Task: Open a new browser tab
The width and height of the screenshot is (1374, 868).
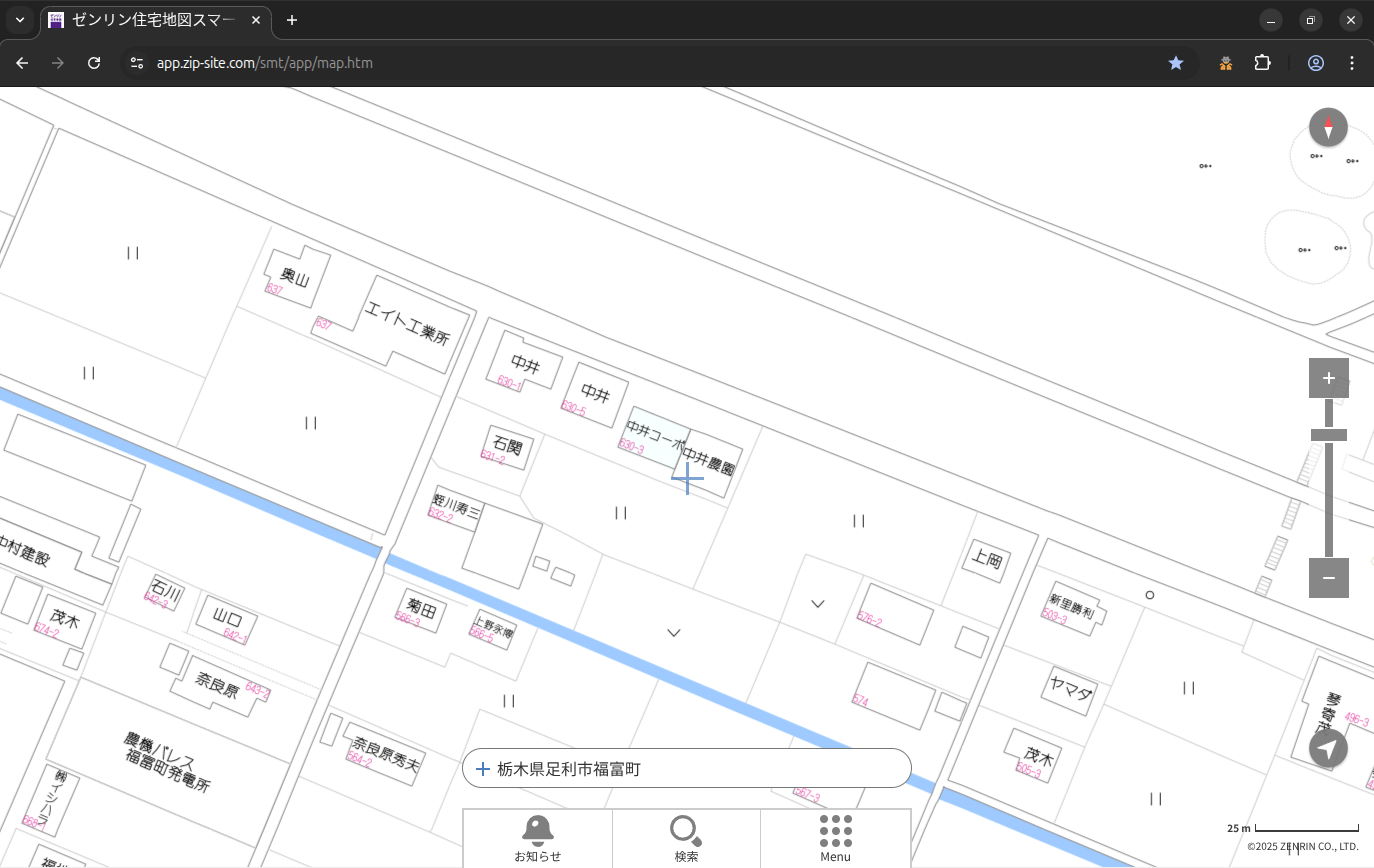Action: pyautogui.click(x=292, y=20)
